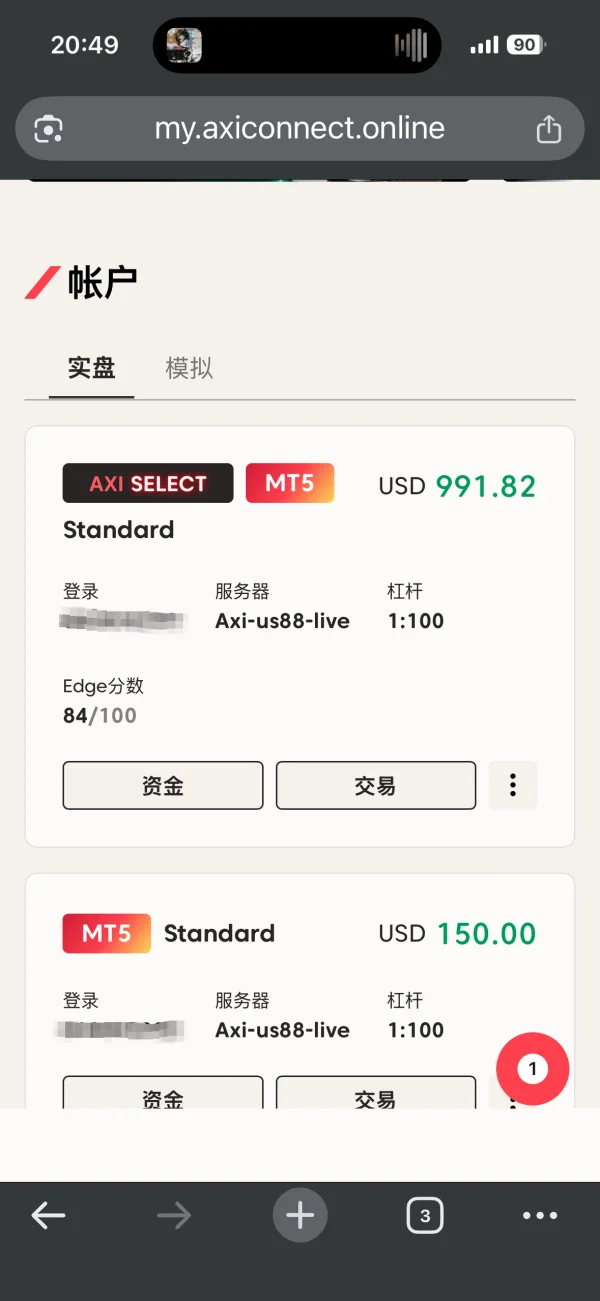The image size is (600, 1301).
Task: Open a new tab with plus button
Action: pyautogui.click(x=300, y=1215)
